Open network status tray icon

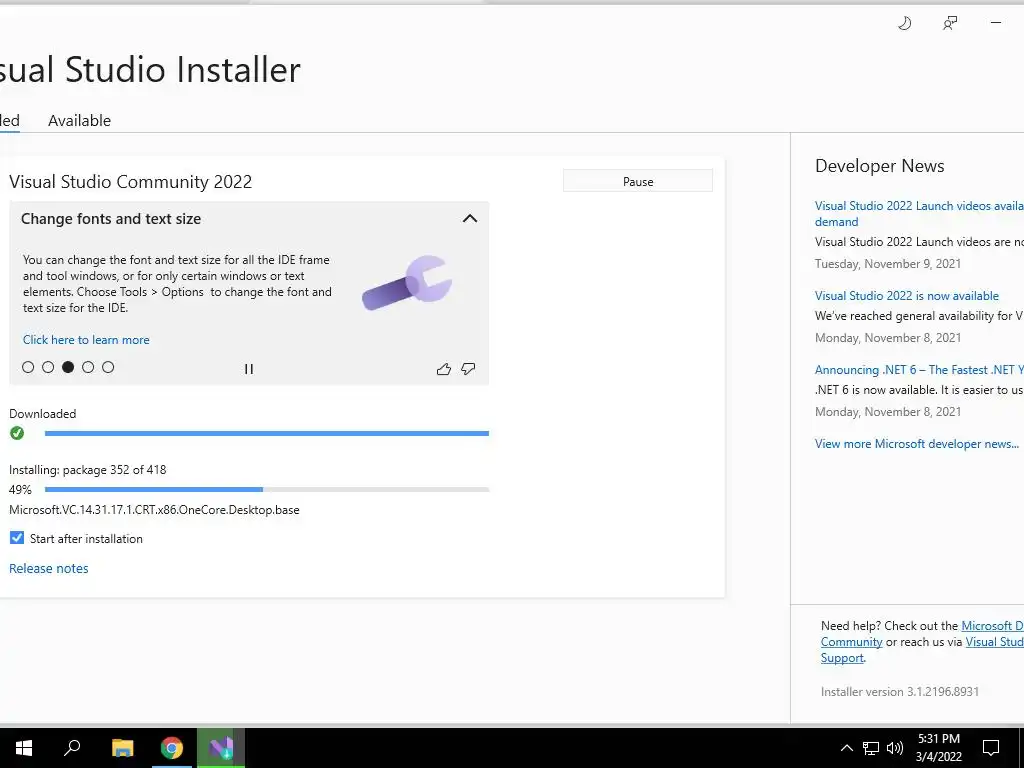click(871, 748)
